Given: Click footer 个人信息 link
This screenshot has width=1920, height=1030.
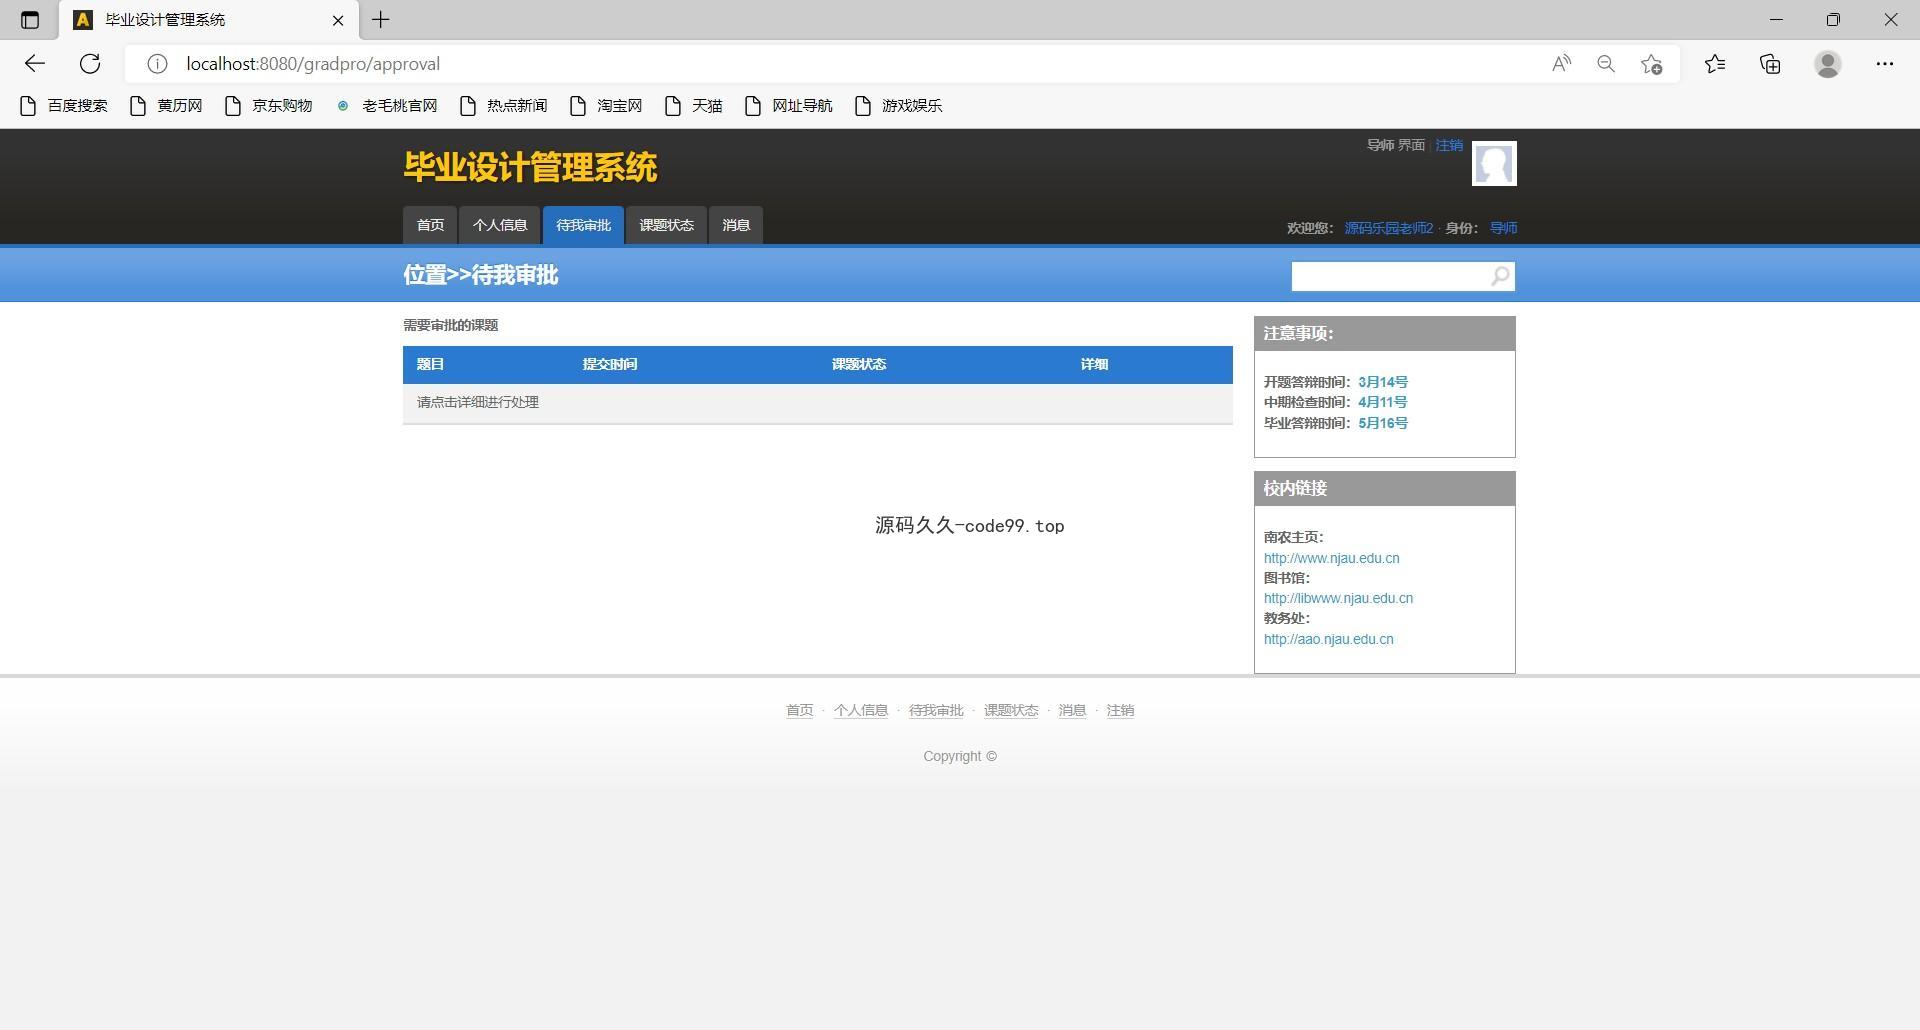Looking at the screenshot, I should pos(860,710).
